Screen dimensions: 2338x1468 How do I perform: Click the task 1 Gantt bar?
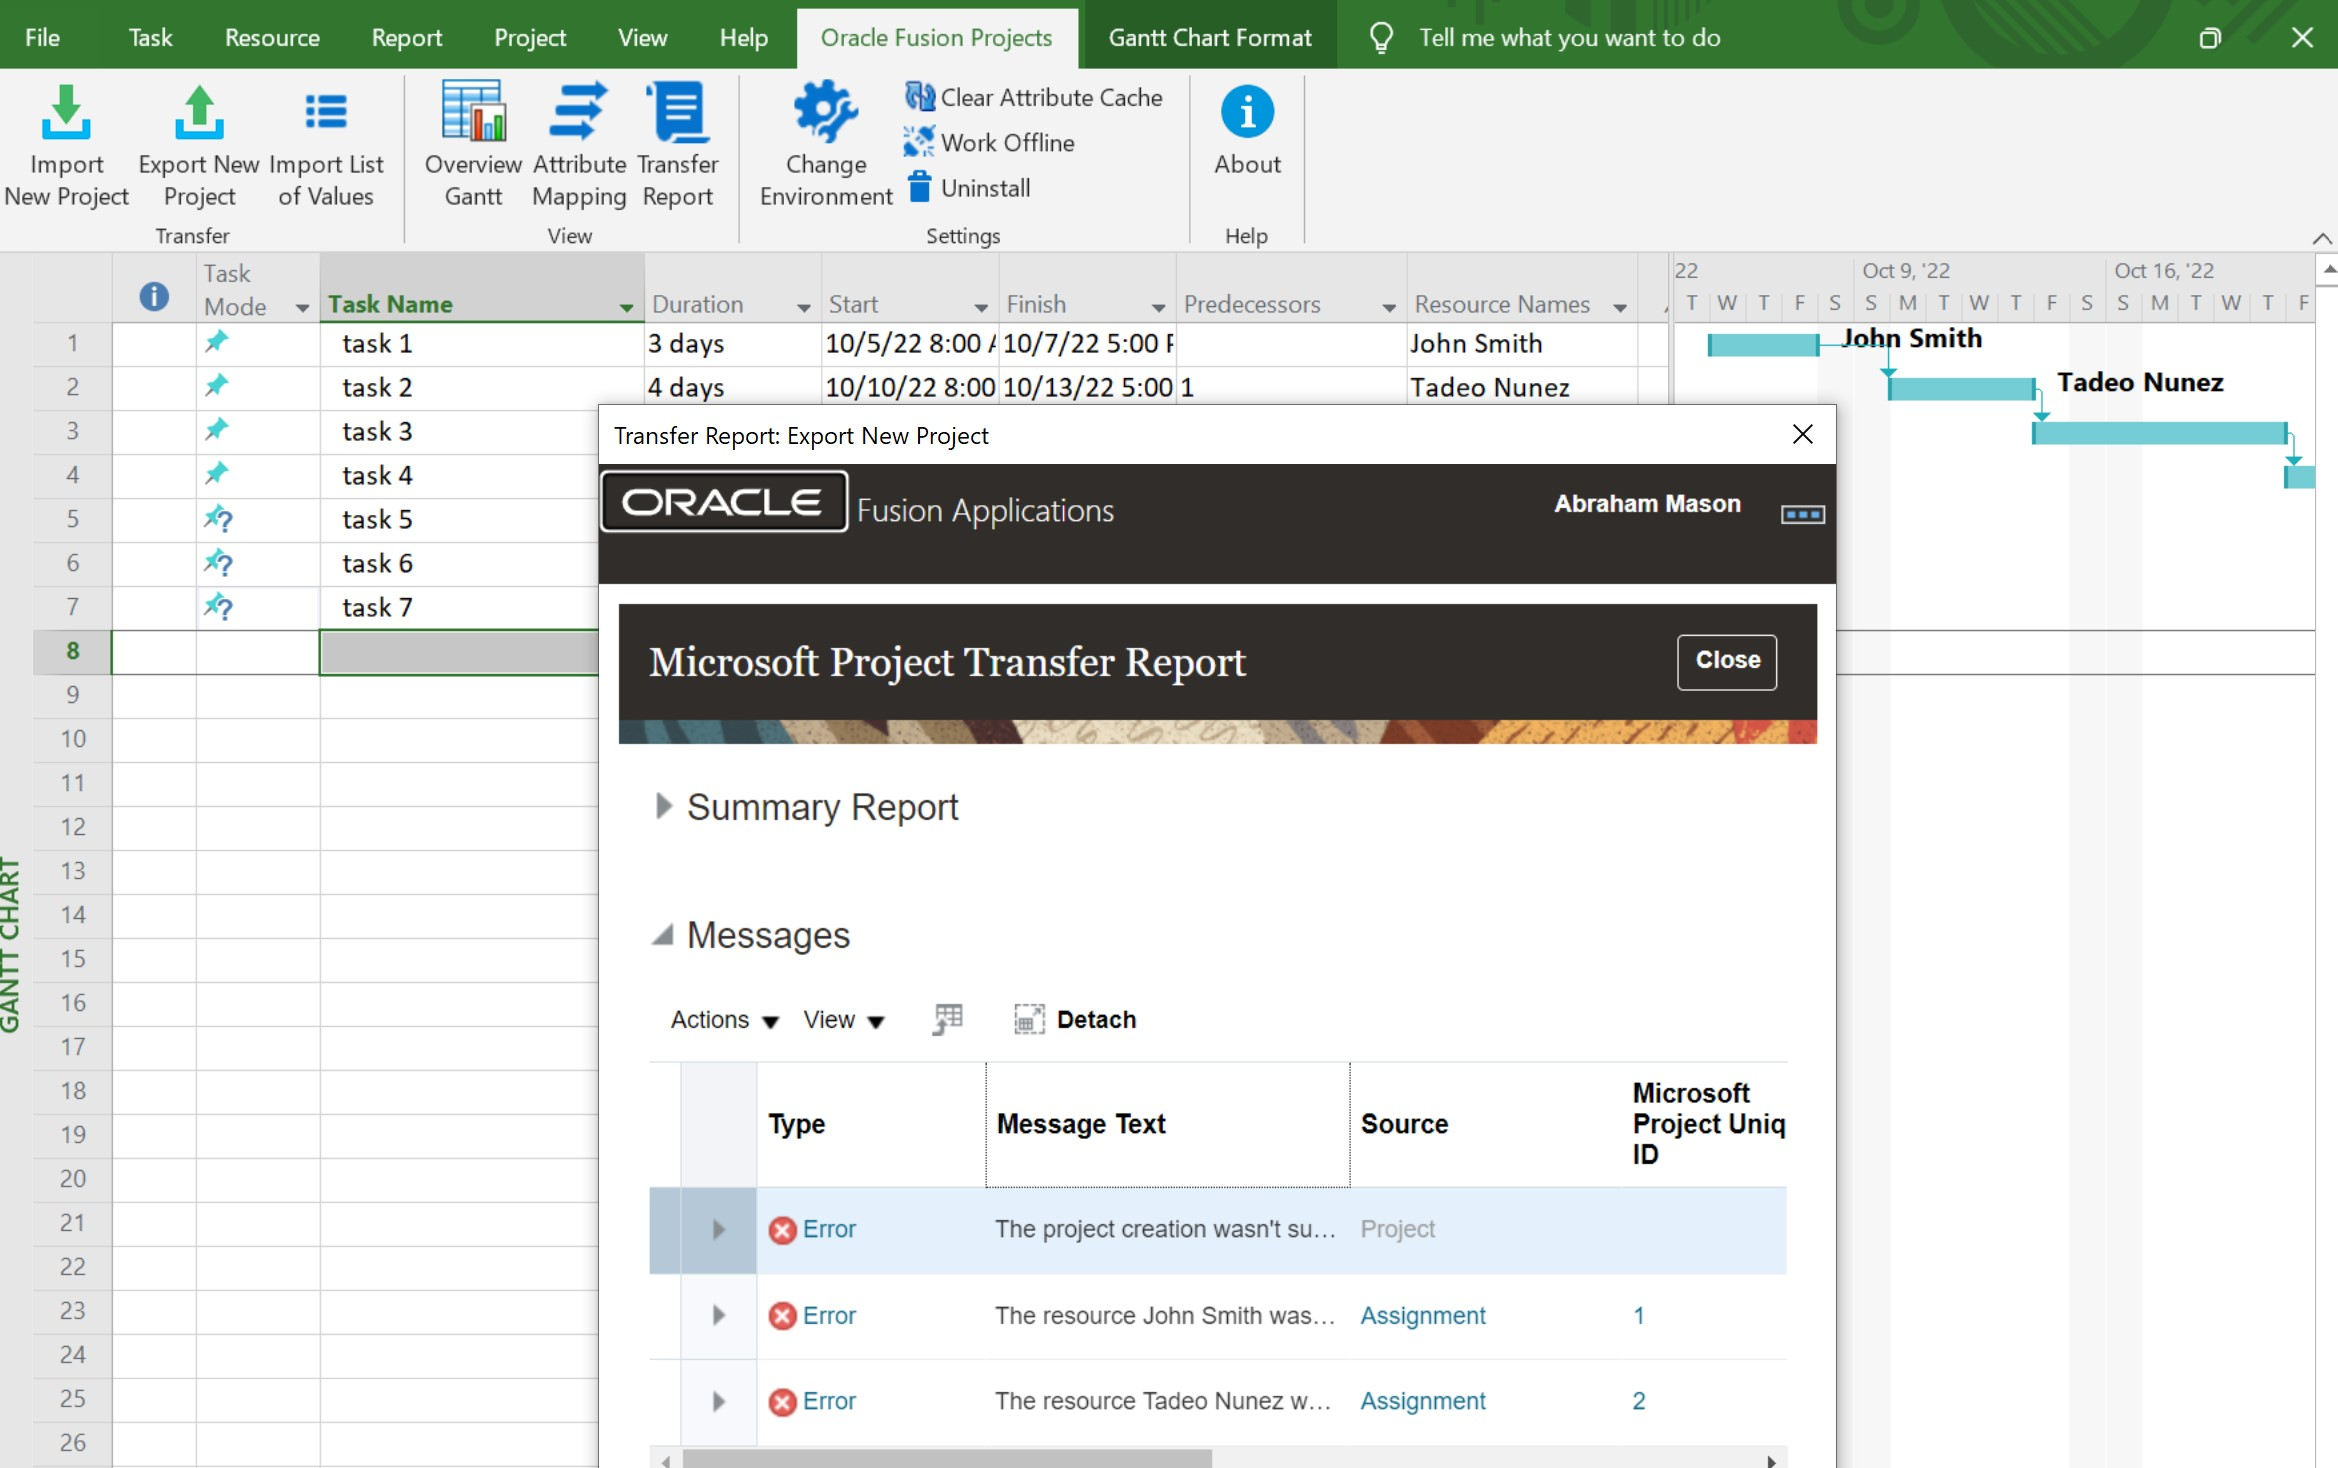coord(1763,345)
